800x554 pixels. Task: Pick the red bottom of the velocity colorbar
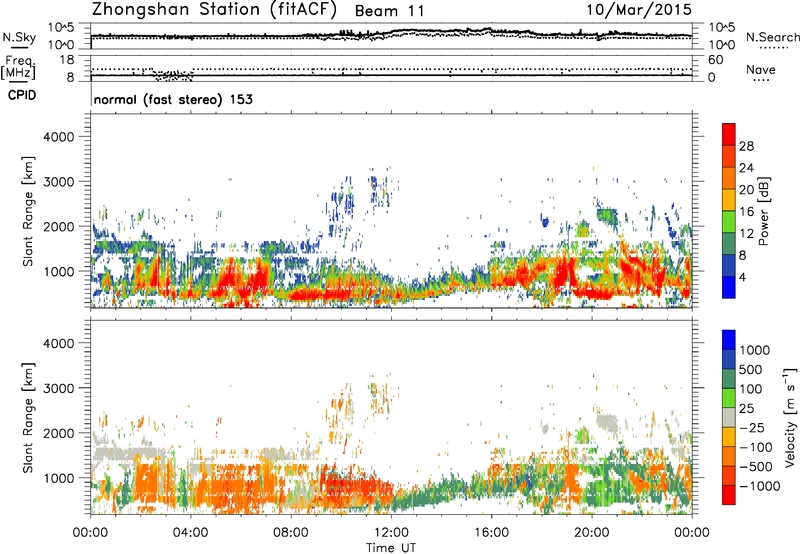(x=729, y=495)
